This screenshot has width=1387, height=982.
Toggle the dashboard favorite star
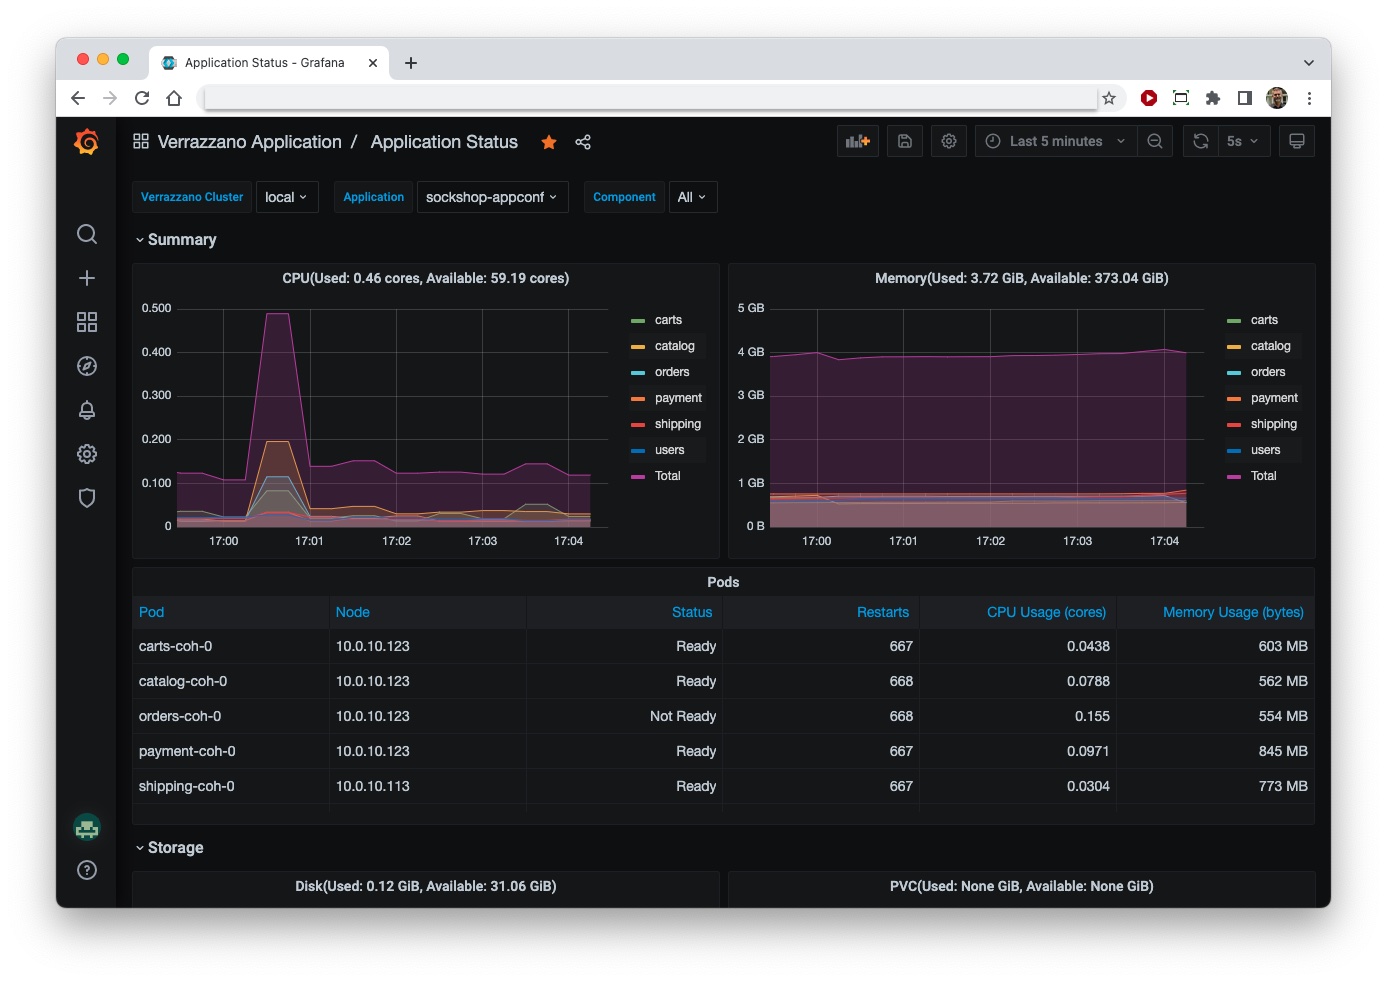click(548, 142)
